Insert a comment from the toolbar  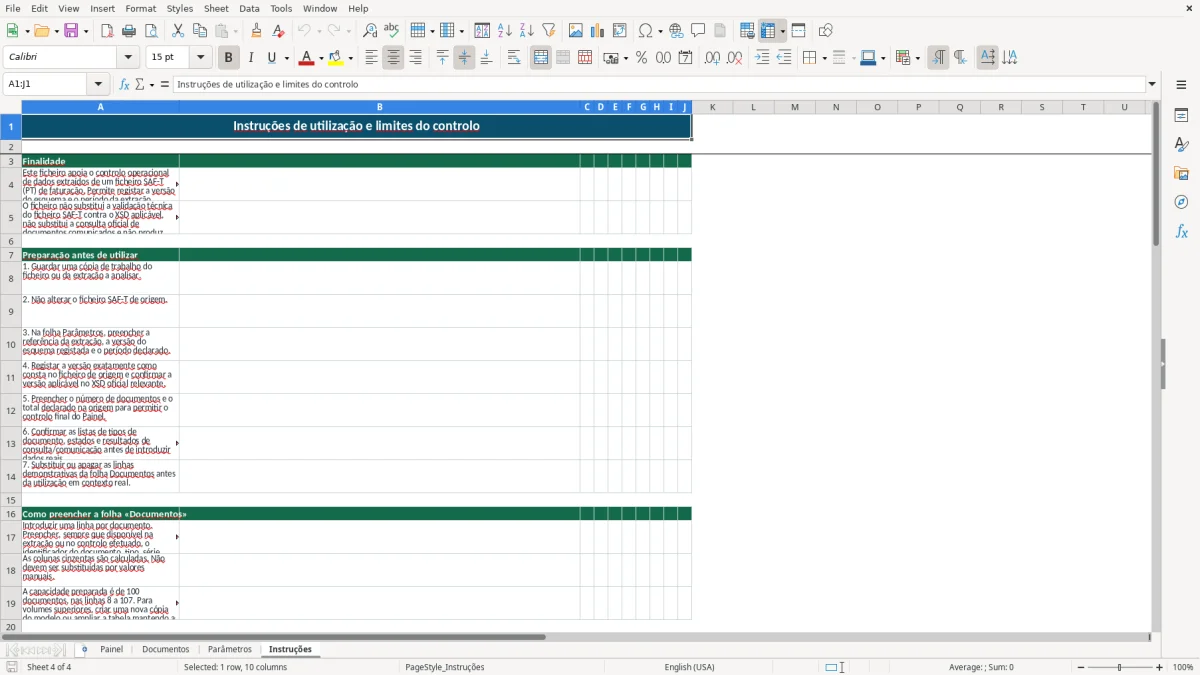pyautogui.click(x=698, y=31)
